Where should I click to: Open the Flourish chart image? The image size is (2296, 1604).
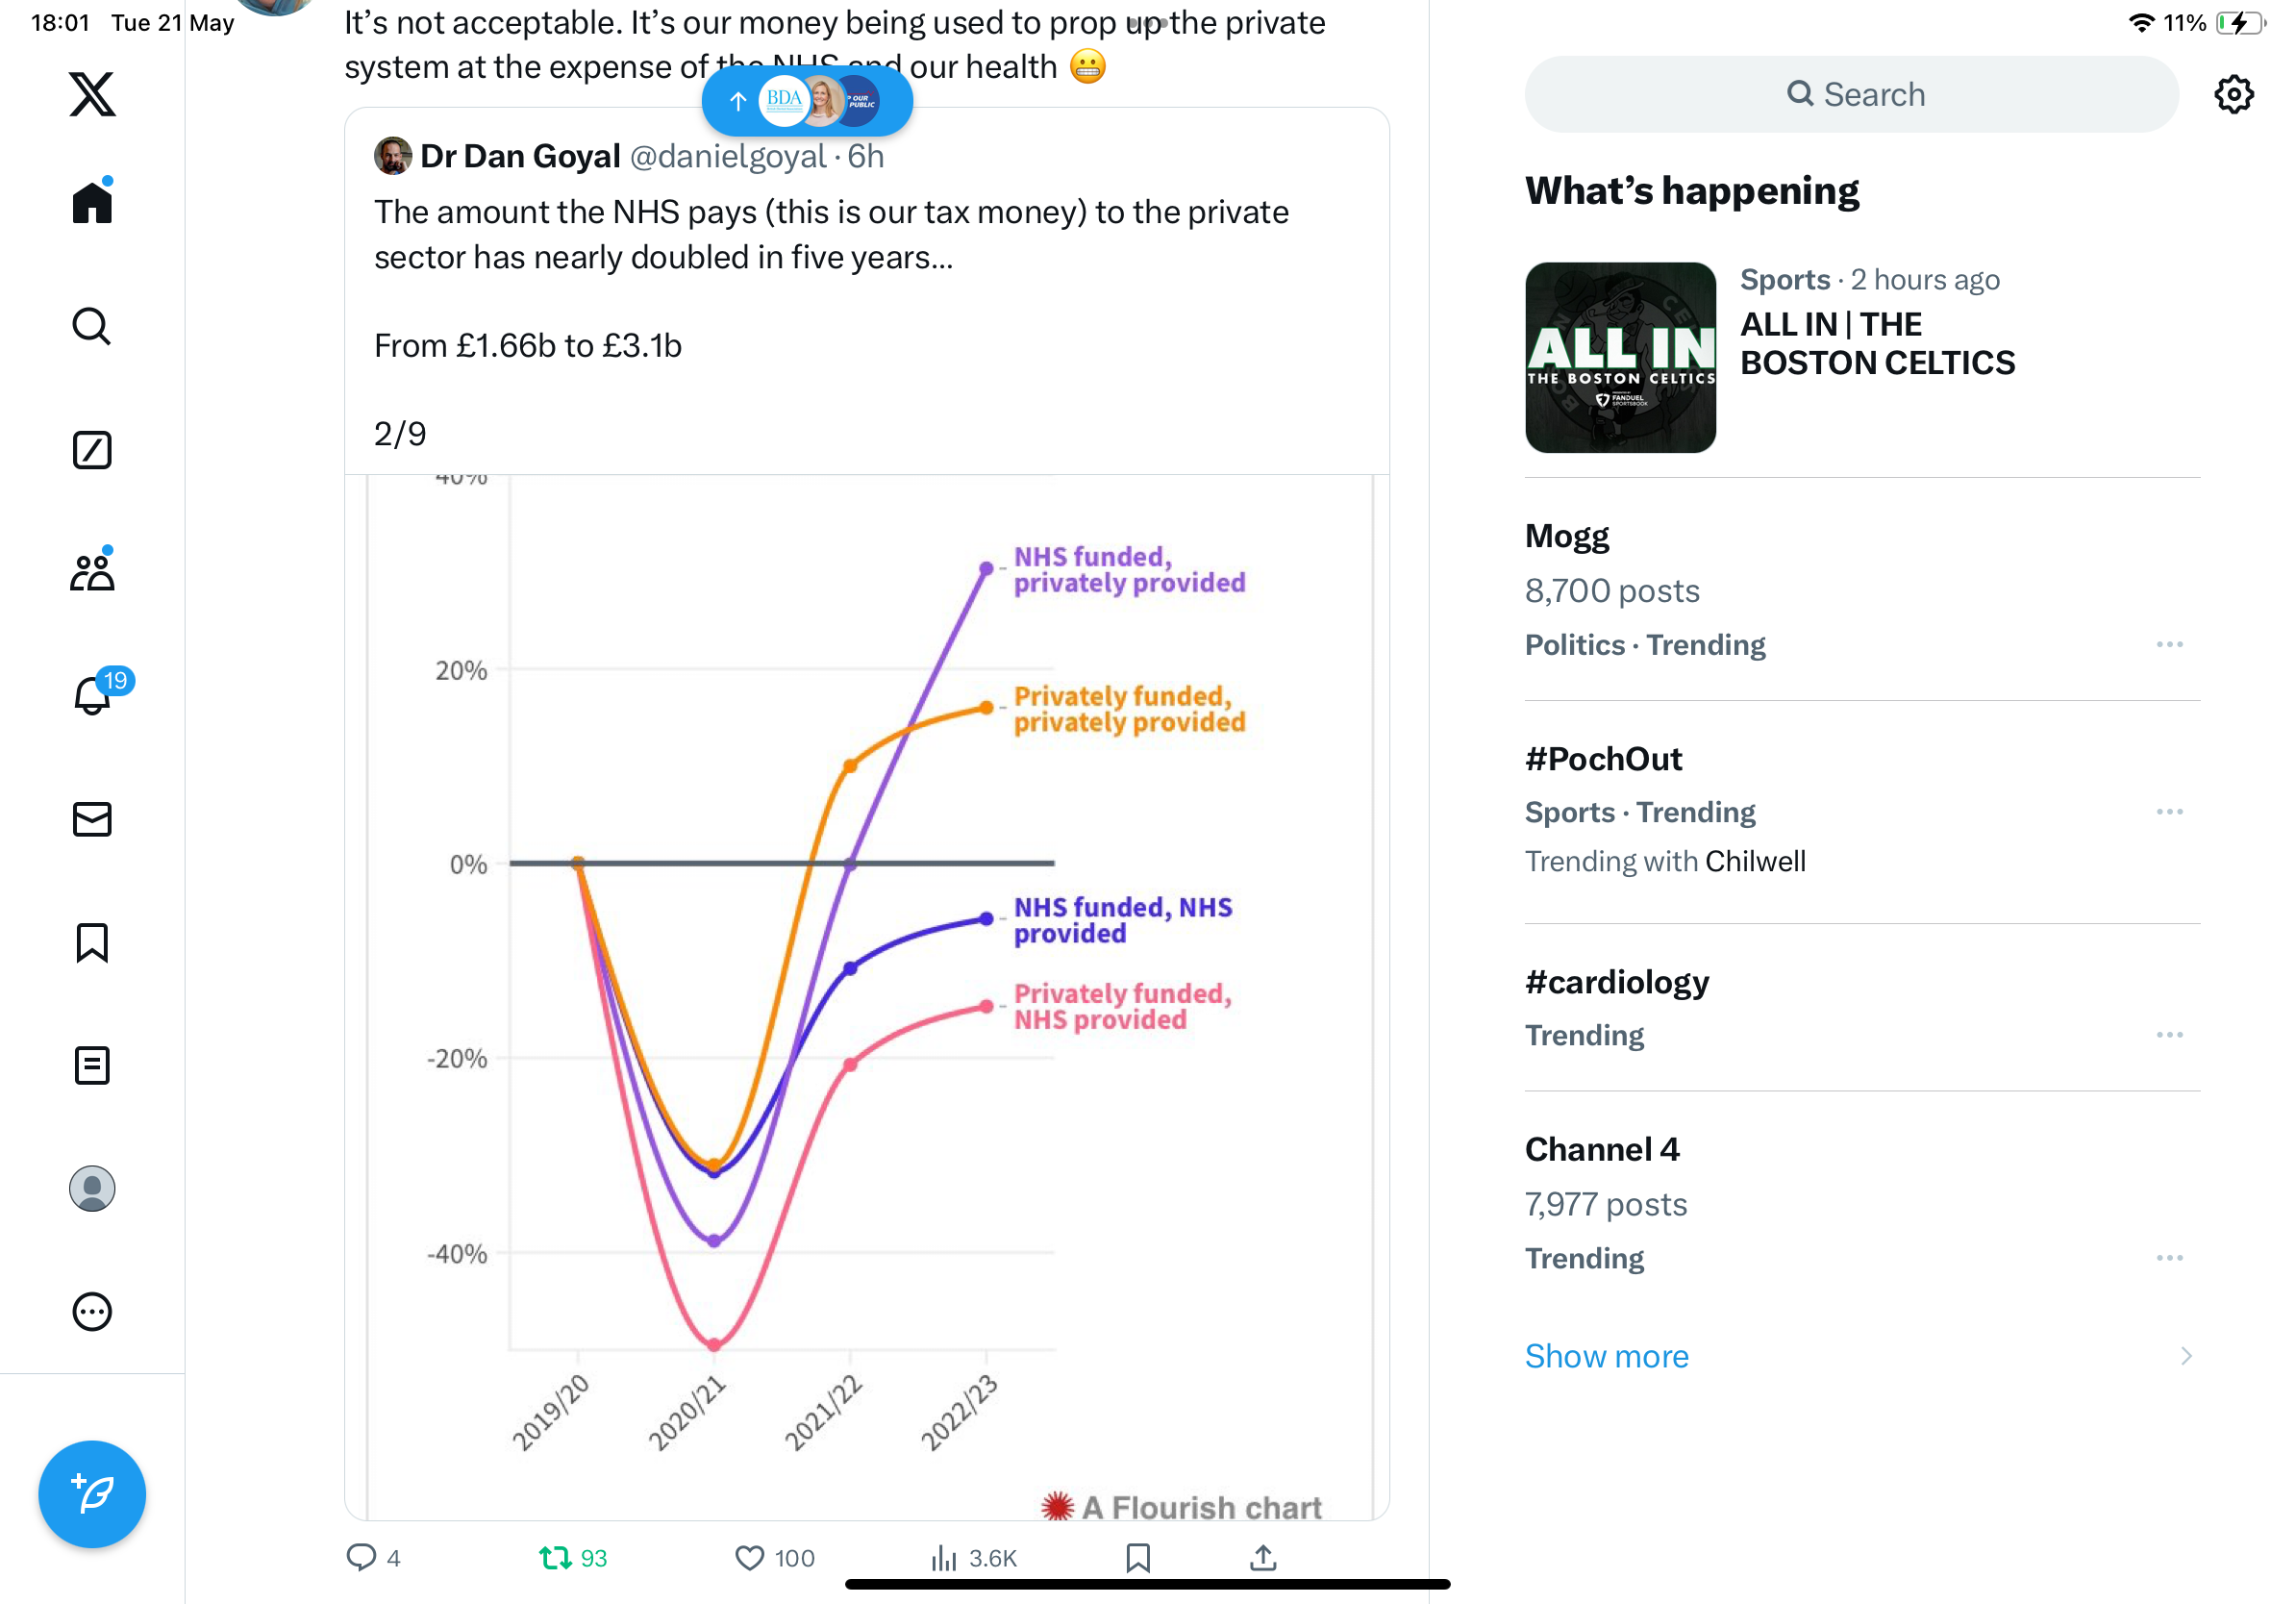coord(867,997)
